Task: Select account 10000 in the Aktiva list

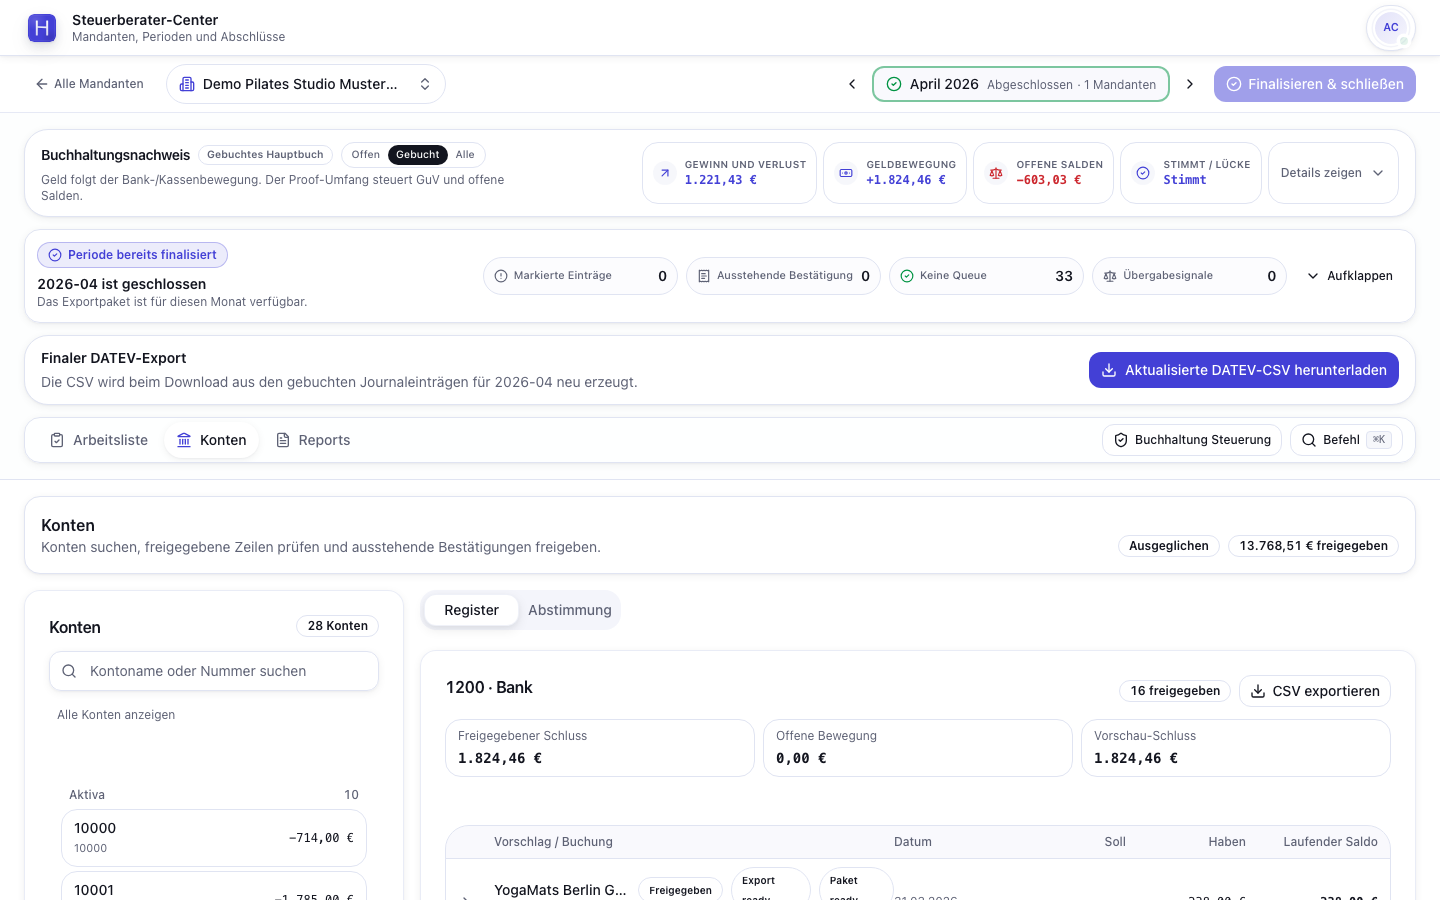Action: (x=214, y=838)
